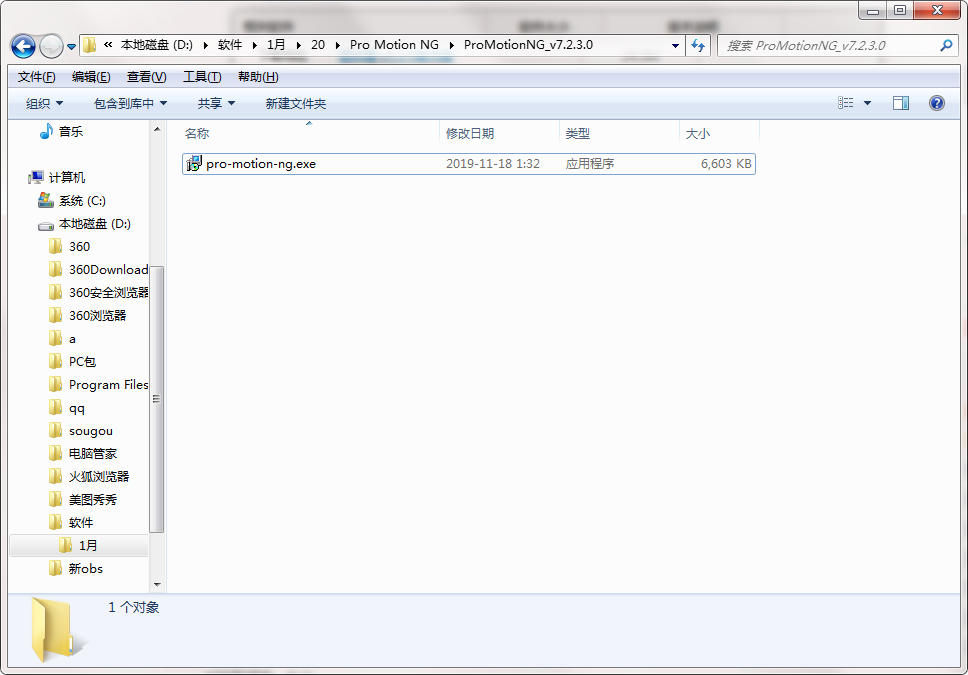This screenshot has height=675, width=968.
Task: Select the Pro Motion NG breadcrumb segment
Action: click(x=394, y=45)
